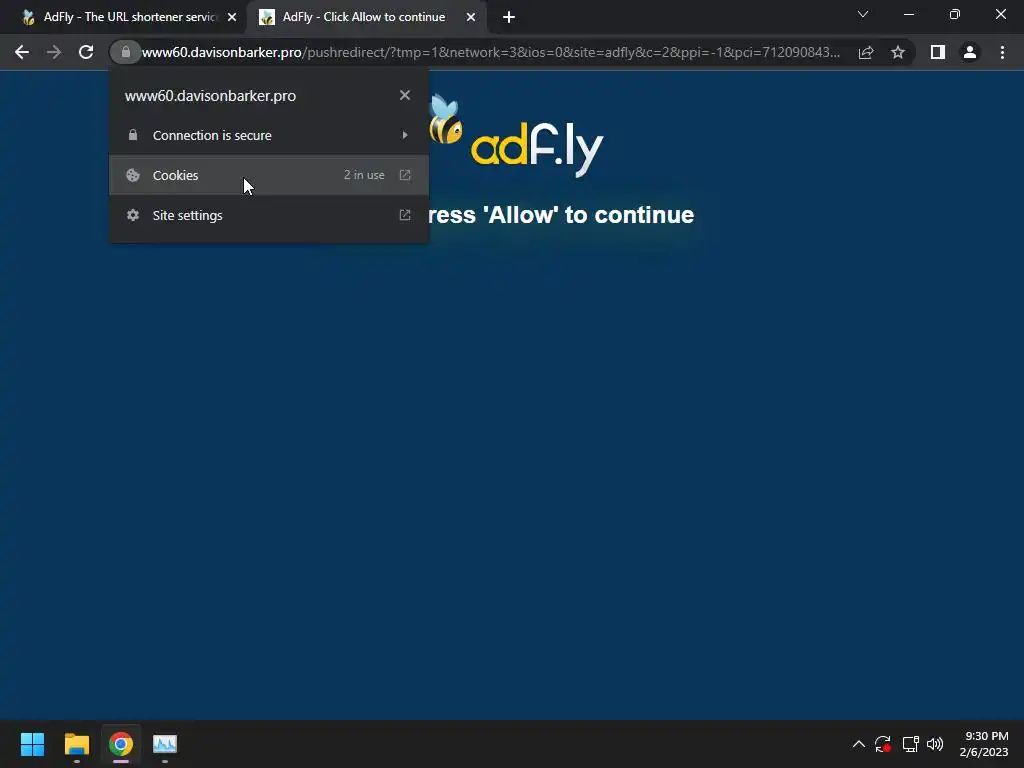
Task: Click the gear icon for Site settings
Action: (133, 215)
